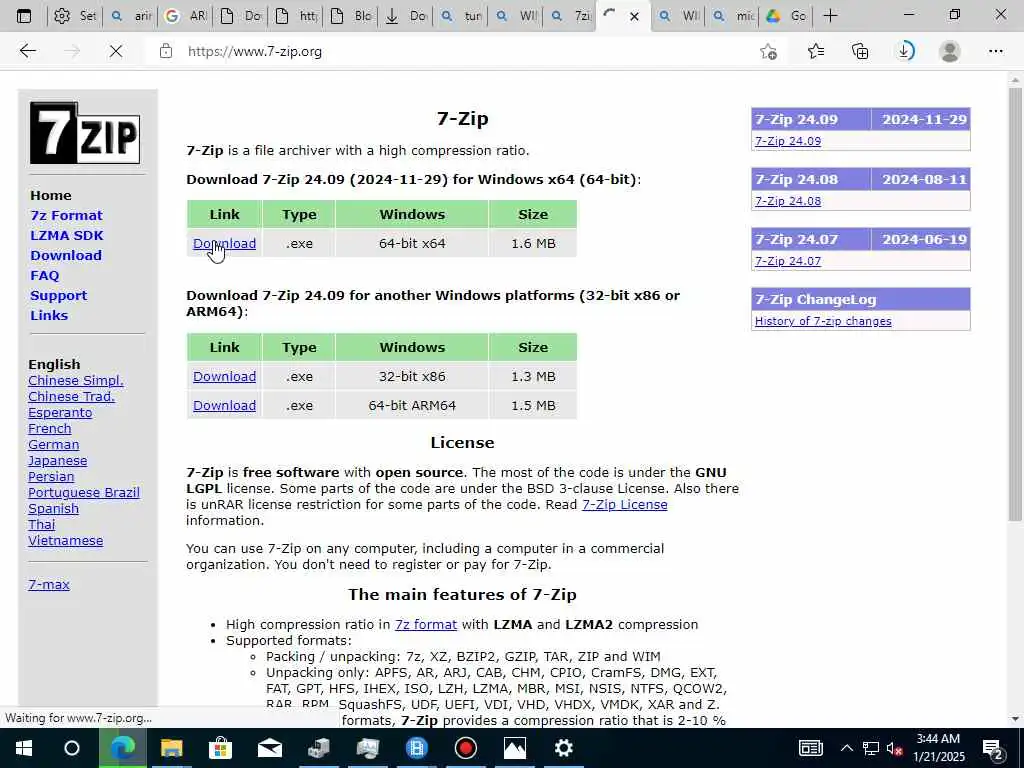Switch to the Settings tab
1024x768 pixels.
coord(74,16)
